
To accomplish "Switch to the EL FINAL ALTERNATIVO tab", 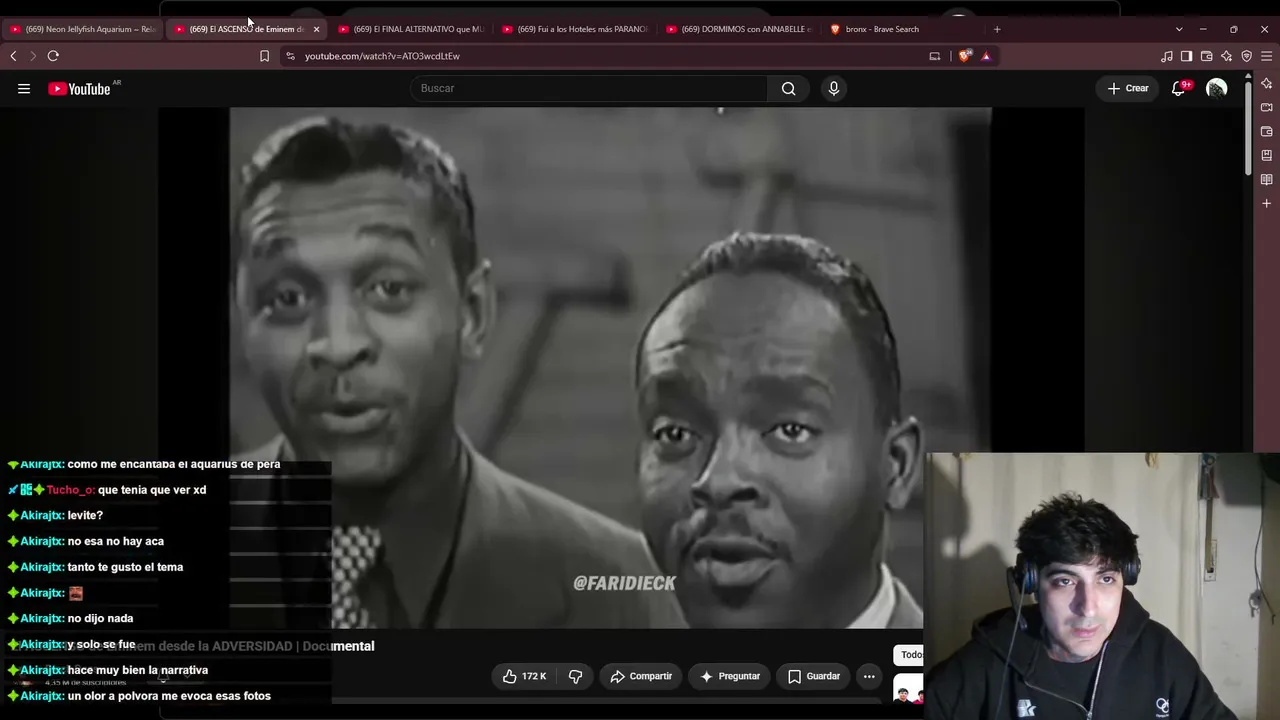I will coord(411,29).
